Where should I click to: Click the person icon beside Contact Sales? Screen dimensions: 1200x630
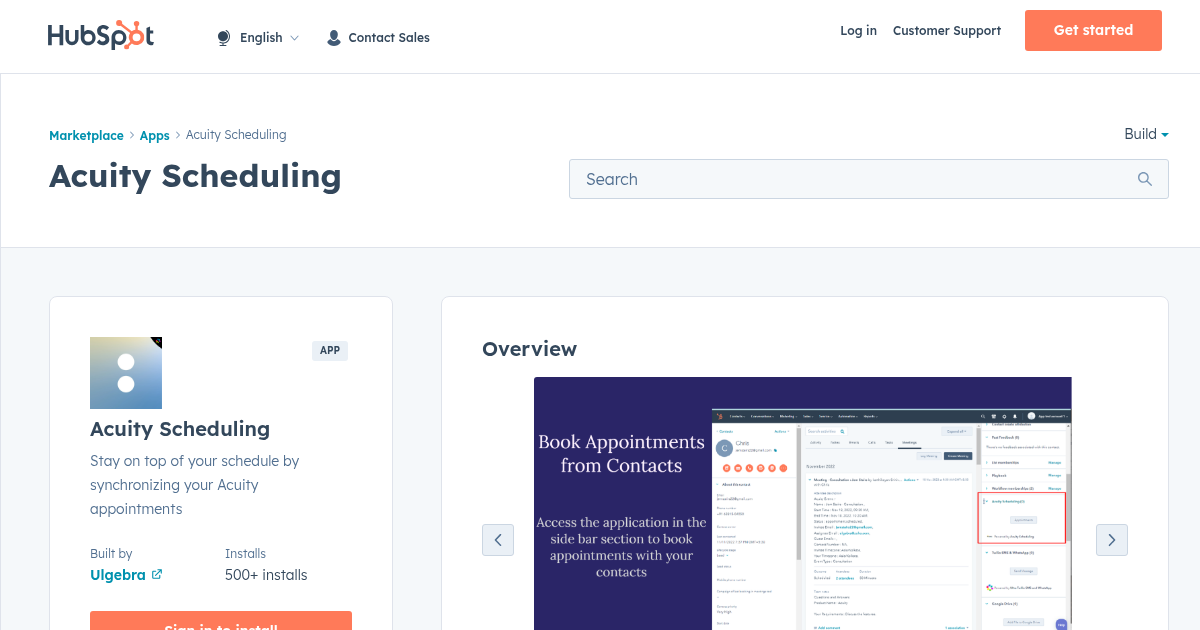(334, 38)
